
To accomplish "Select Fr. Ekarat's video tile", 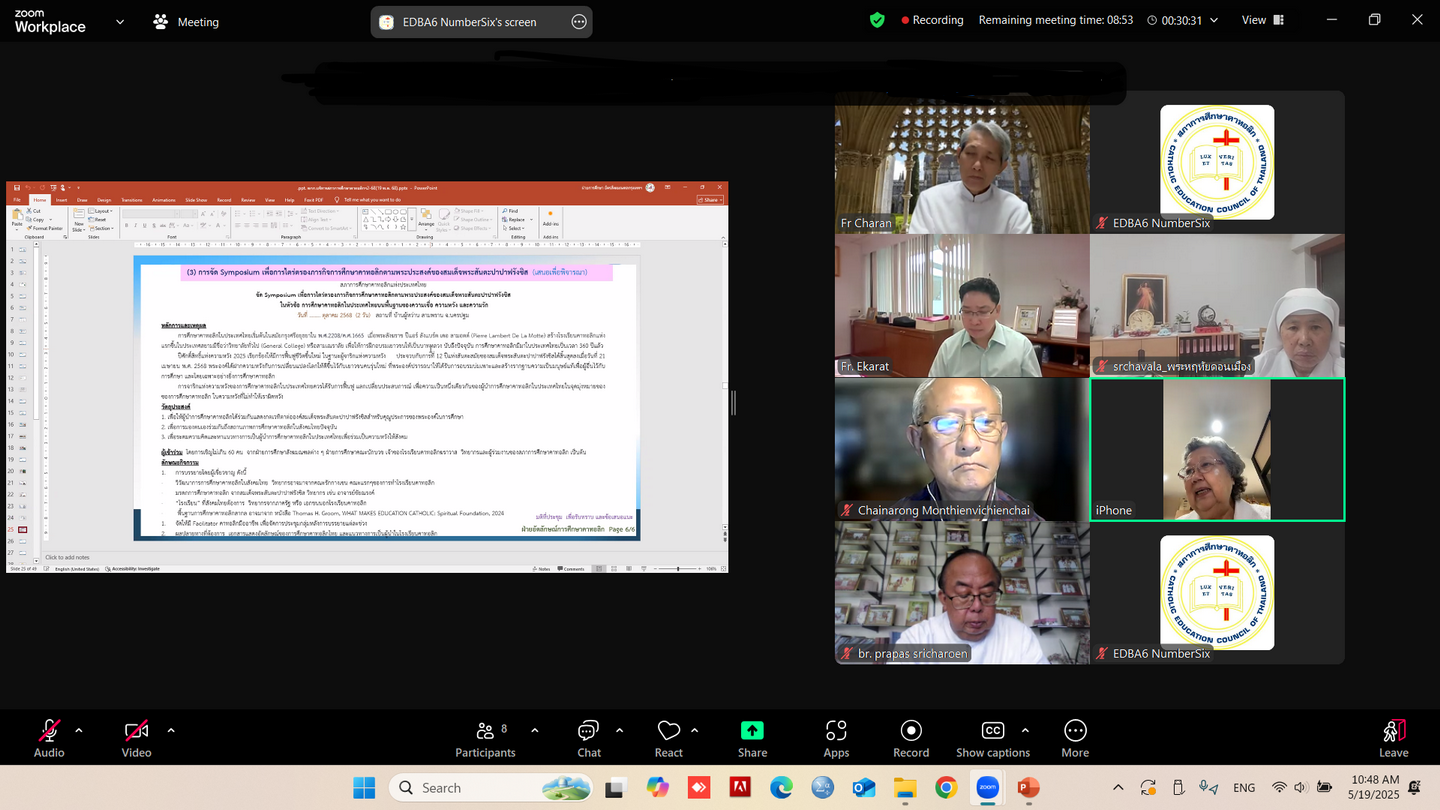I will pos(962,306).
